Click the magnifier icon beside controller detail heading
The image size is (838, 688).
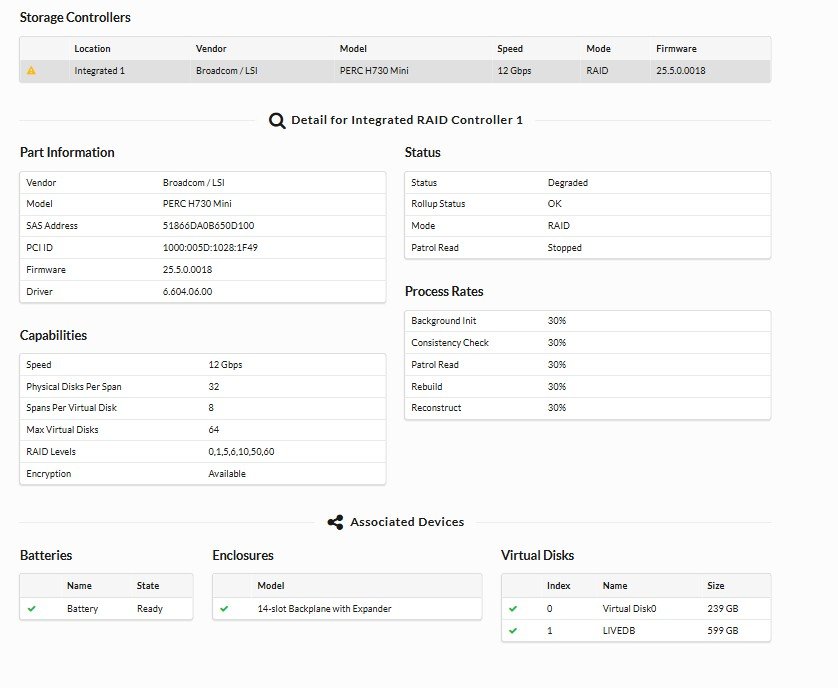click(x=277, y=120)
